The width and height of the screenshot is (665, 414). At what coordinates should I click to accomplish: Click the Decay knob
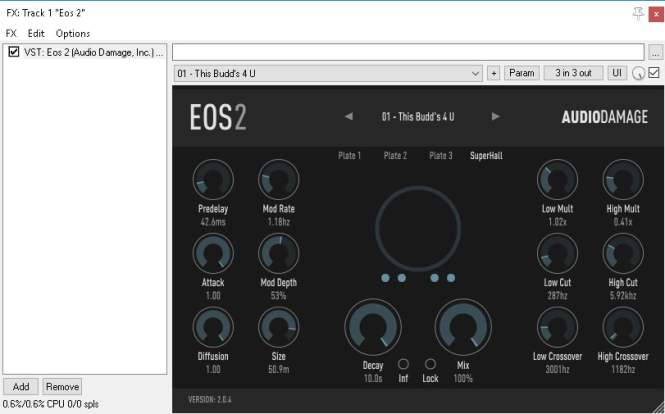point(373,327)
